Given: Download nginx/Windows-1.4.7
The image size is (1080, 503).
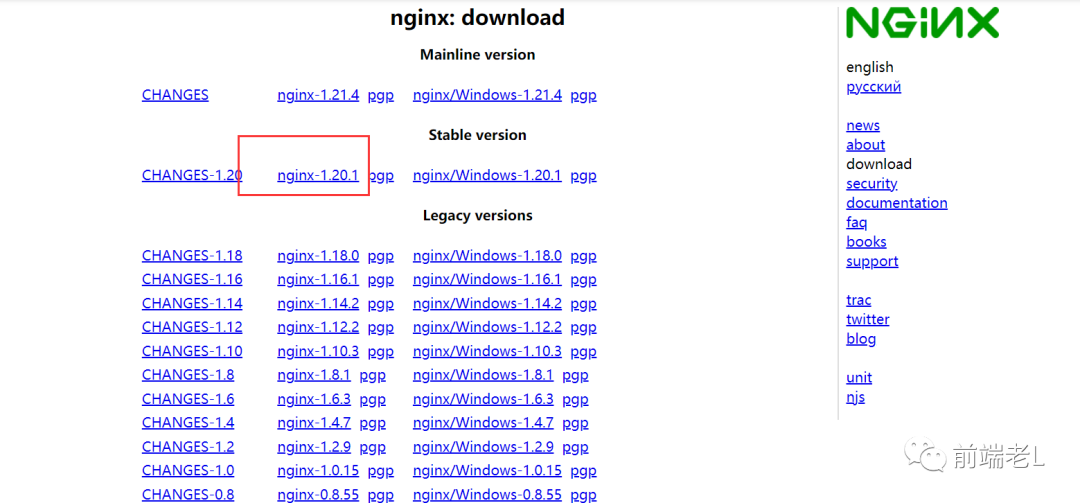Looking at the screenshot, I should (x=483, y=422).
